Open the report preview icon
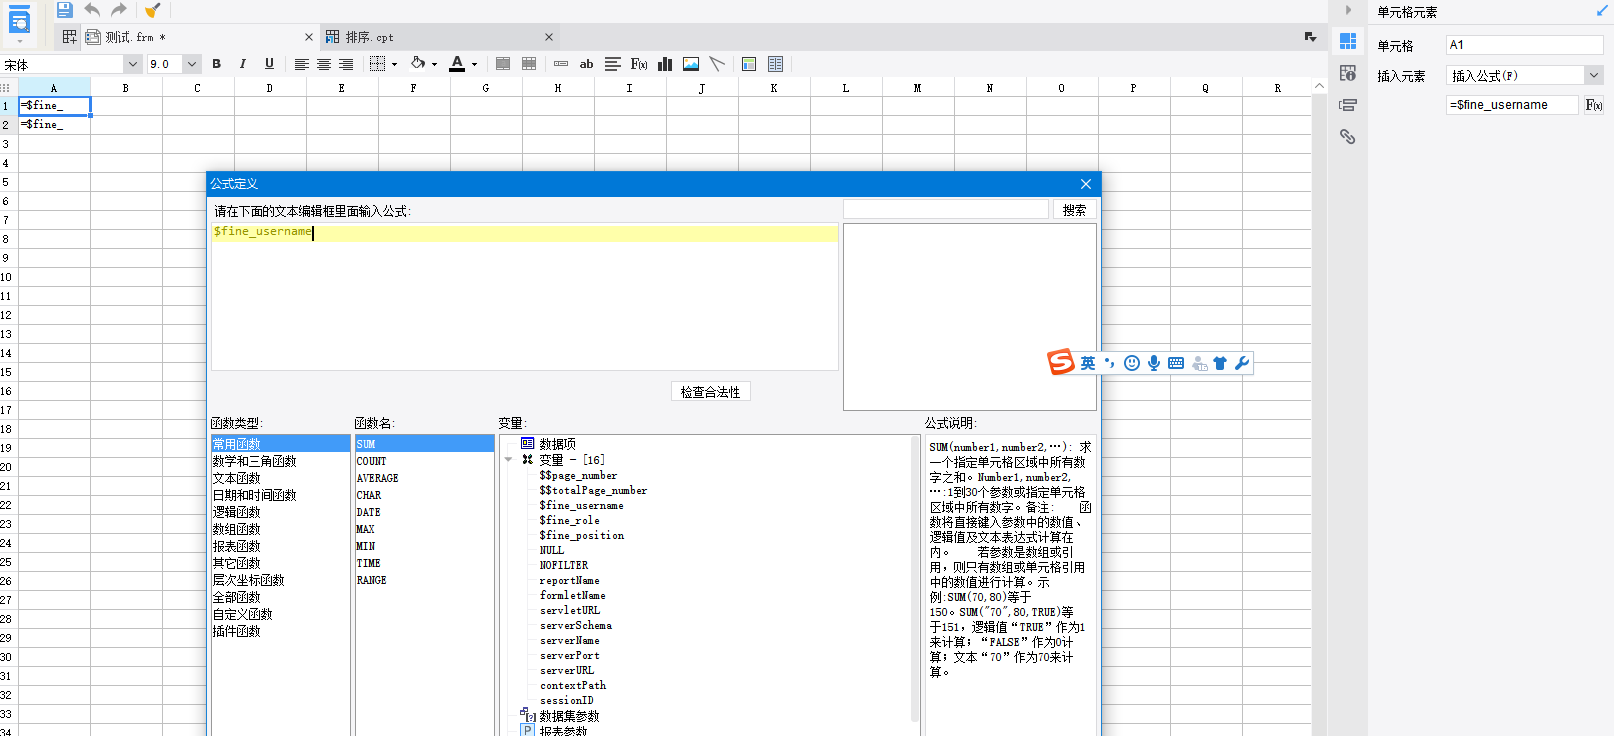The image size is (1614, 736). [19, 21]
